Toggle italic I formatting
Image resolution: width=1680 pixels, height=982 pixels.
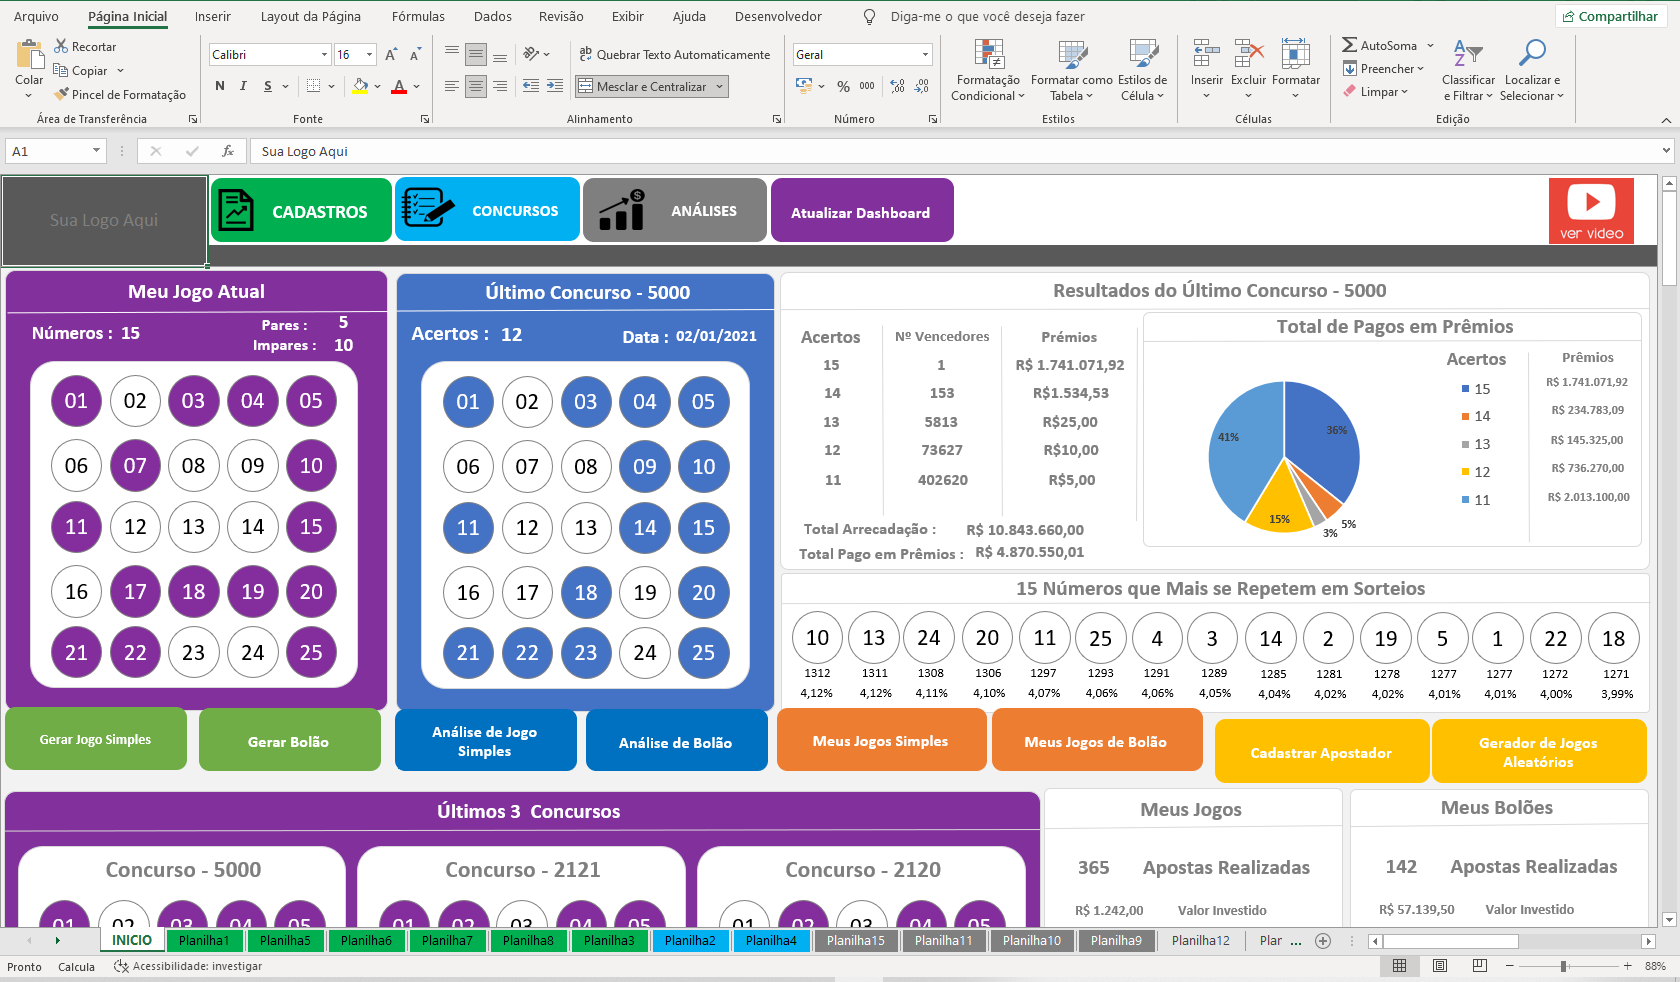pos(243,86)
